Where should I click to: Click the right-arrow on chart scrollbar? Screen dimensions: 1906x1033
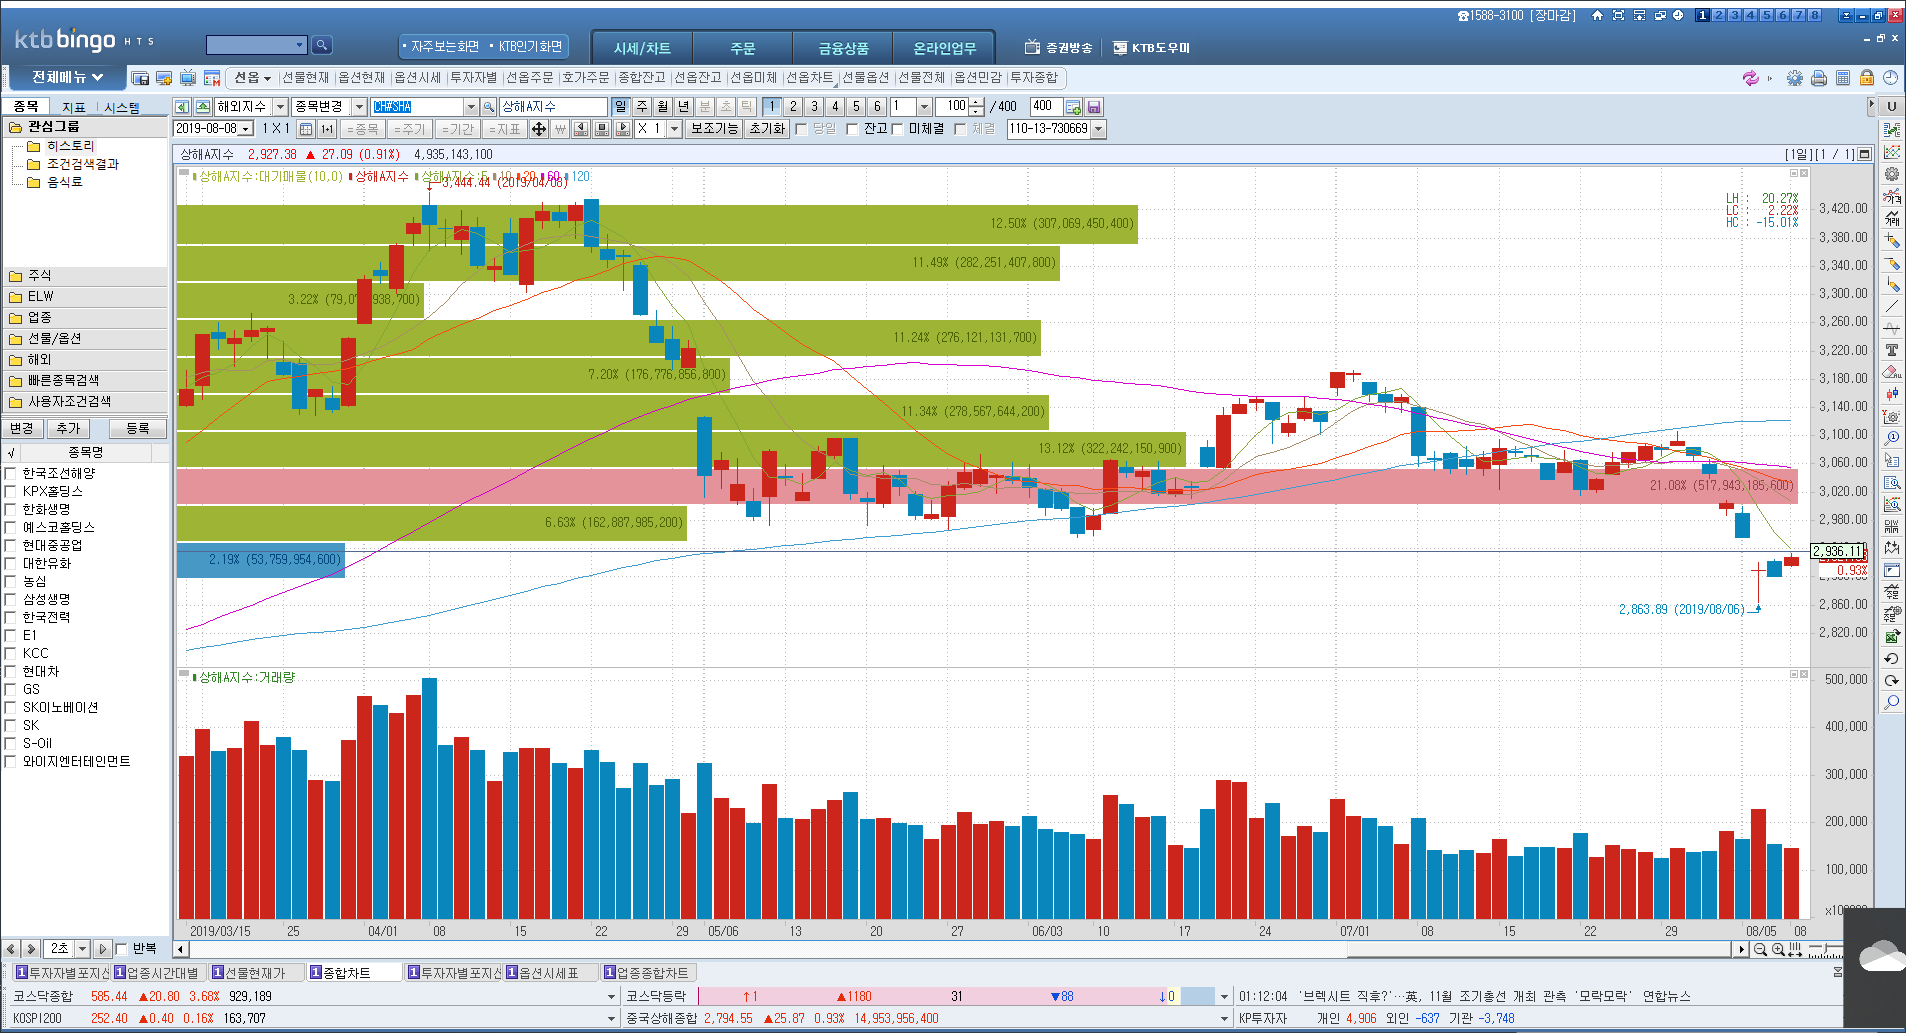(x=1741, y=949)
